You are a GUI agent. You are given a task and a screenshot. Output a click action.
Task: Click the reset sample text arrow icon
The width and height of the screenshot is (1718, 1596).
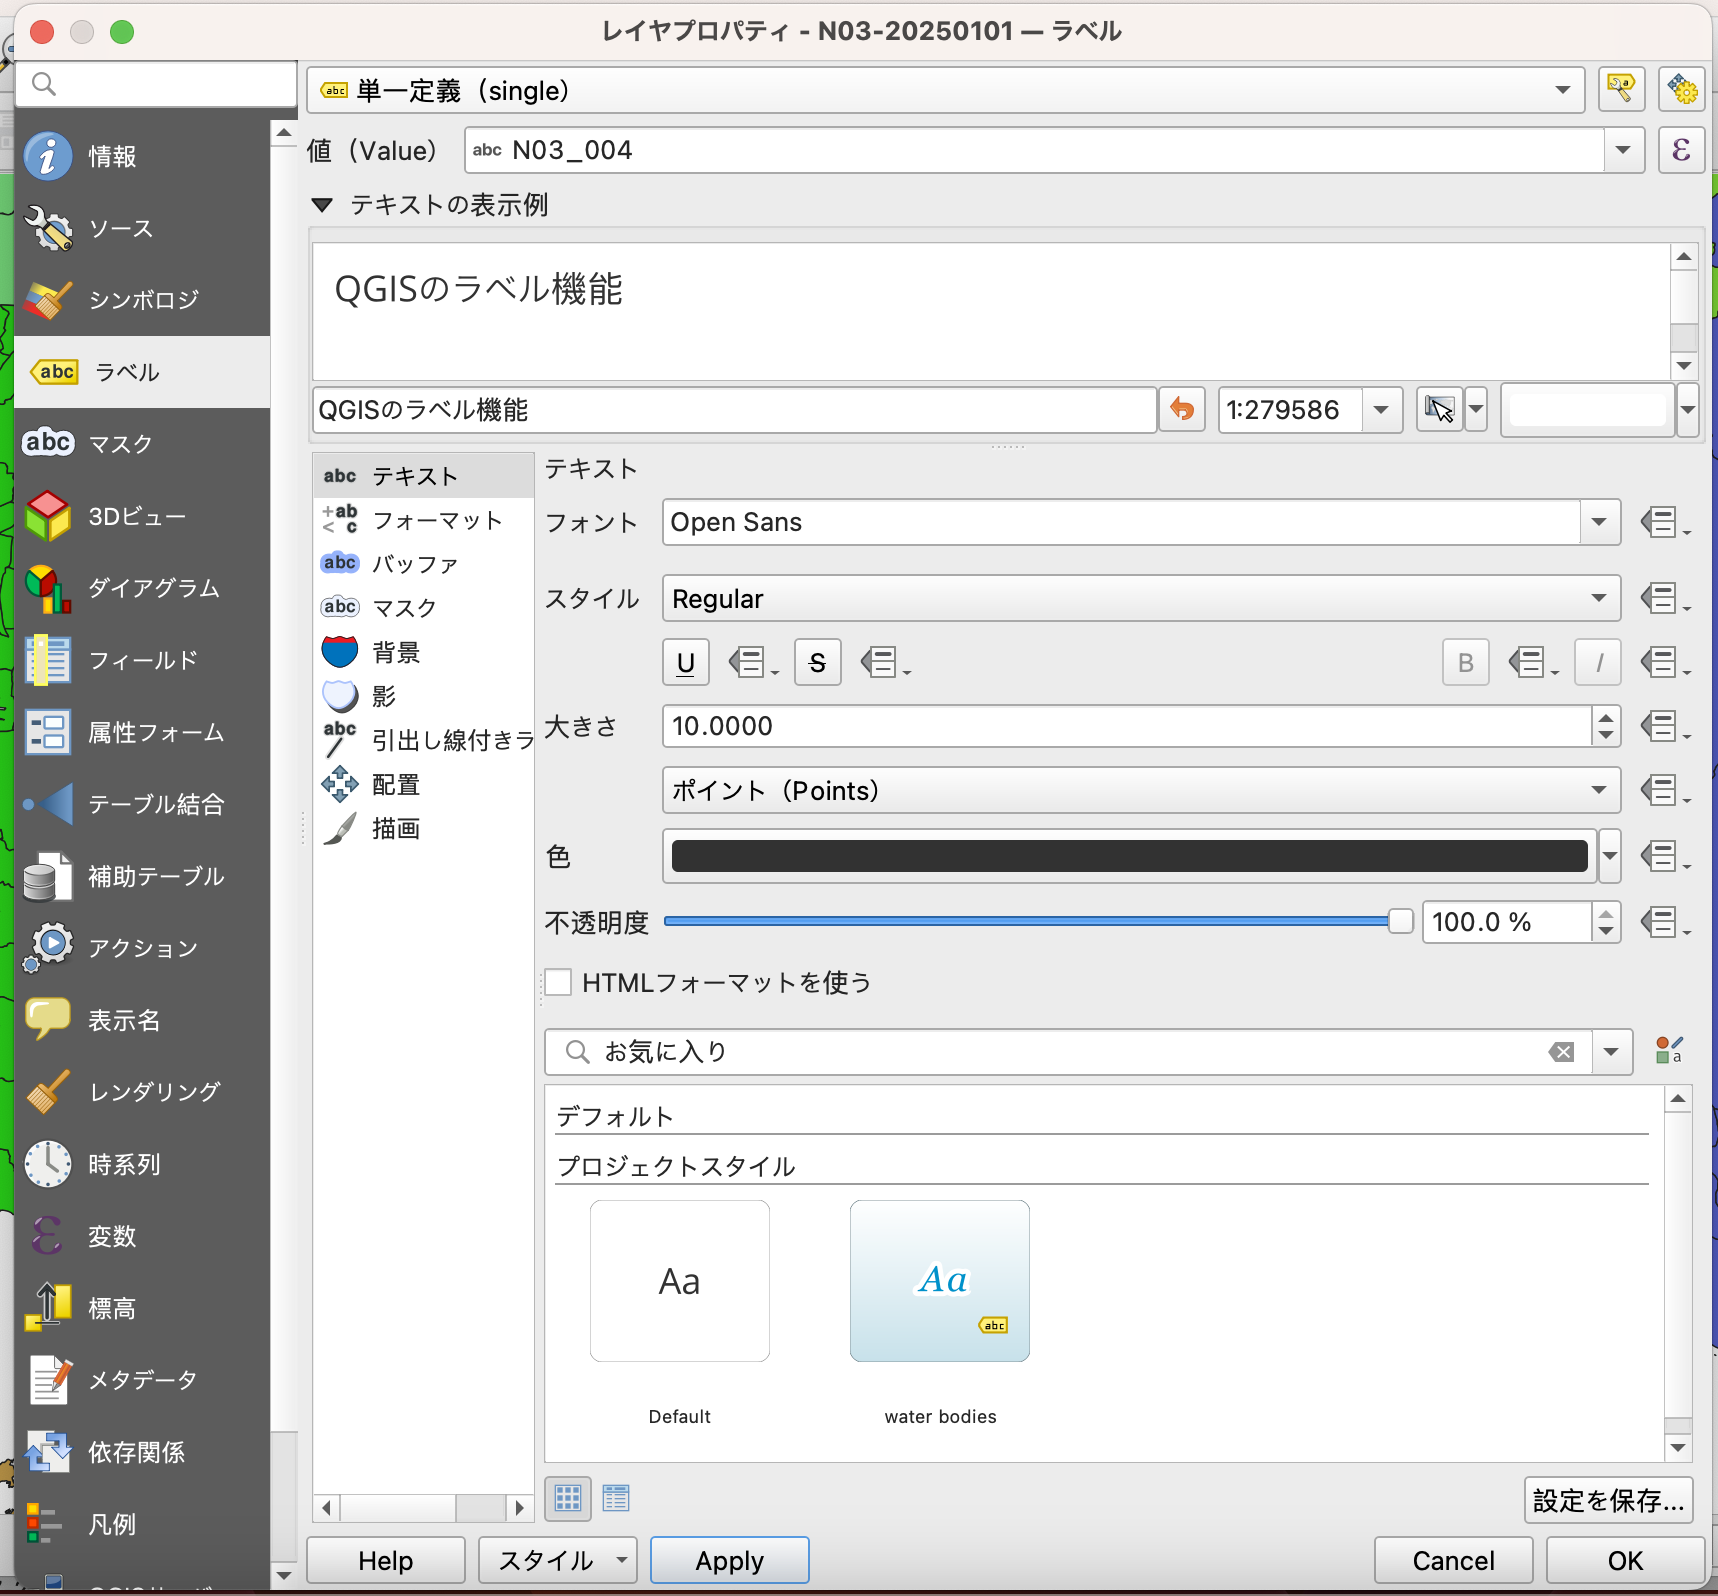click(1181, 410)
